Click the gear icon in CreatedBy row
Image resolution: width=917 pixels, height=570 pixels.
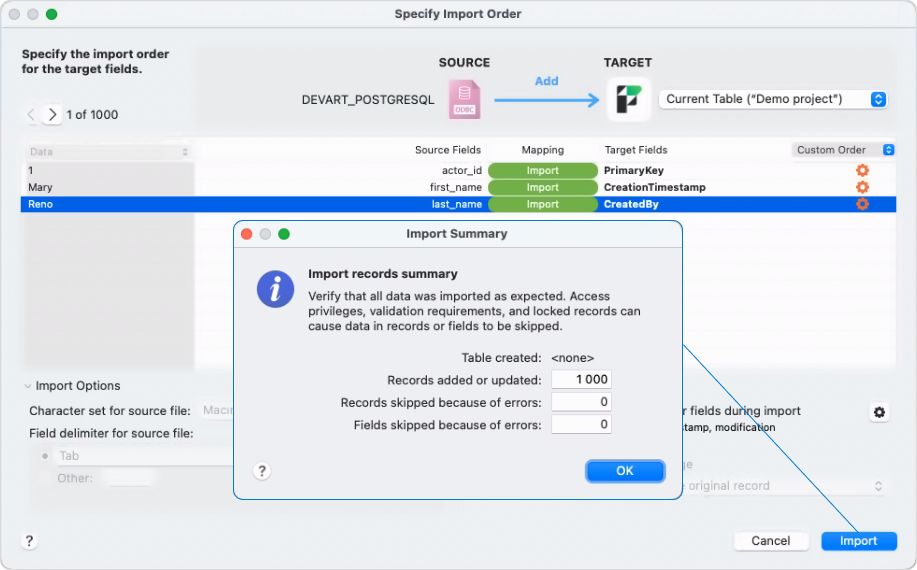(862, 204)
